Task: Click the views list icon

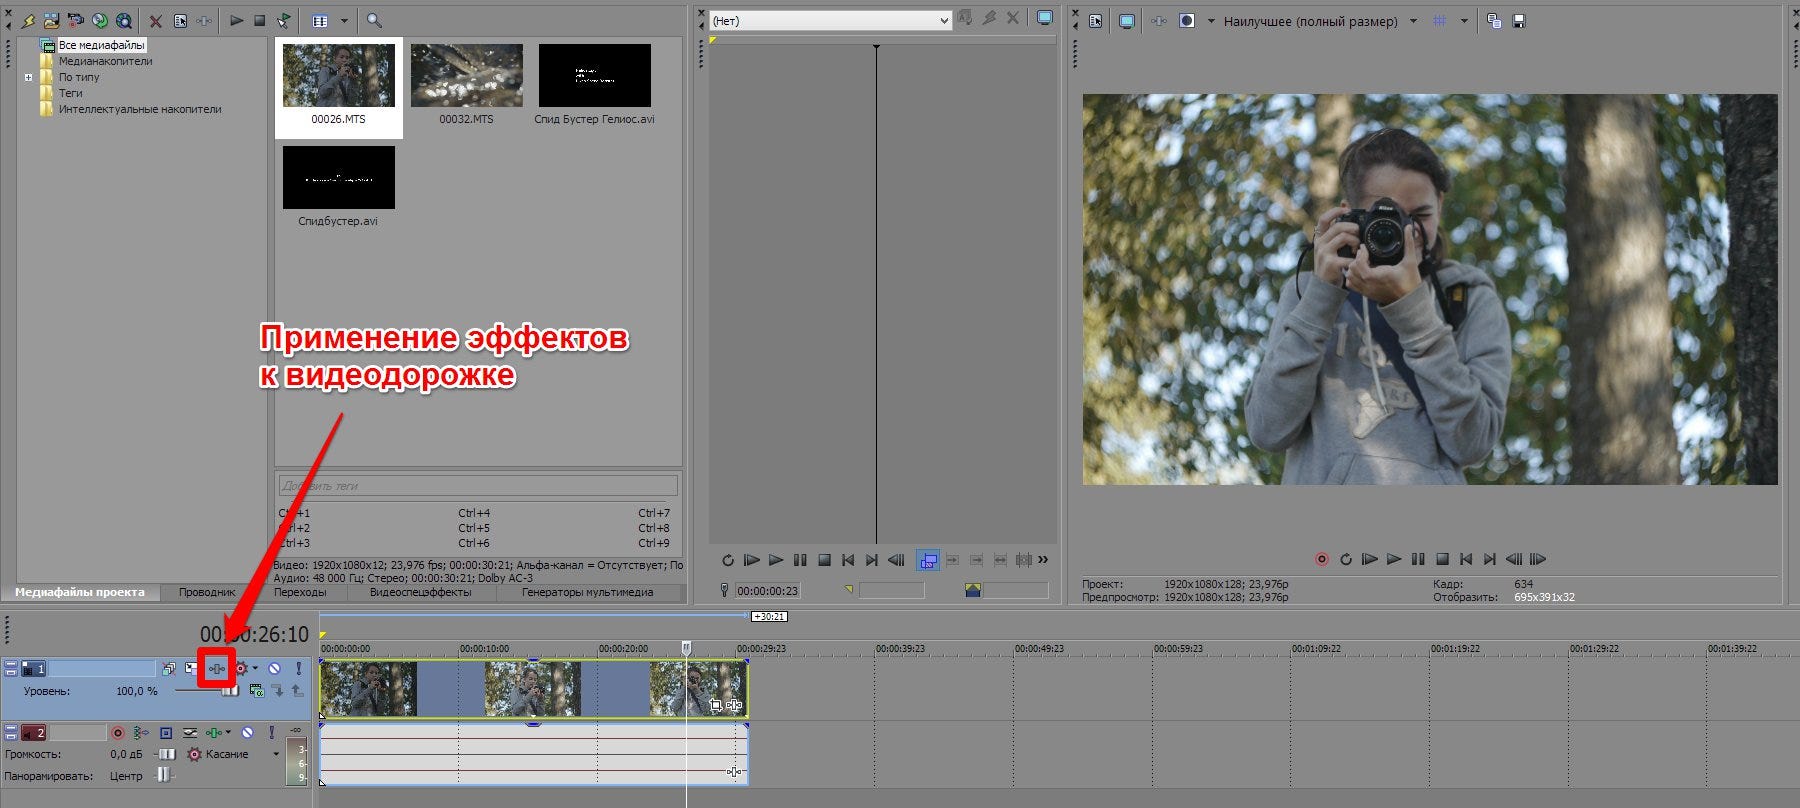Action: point(320,20)
